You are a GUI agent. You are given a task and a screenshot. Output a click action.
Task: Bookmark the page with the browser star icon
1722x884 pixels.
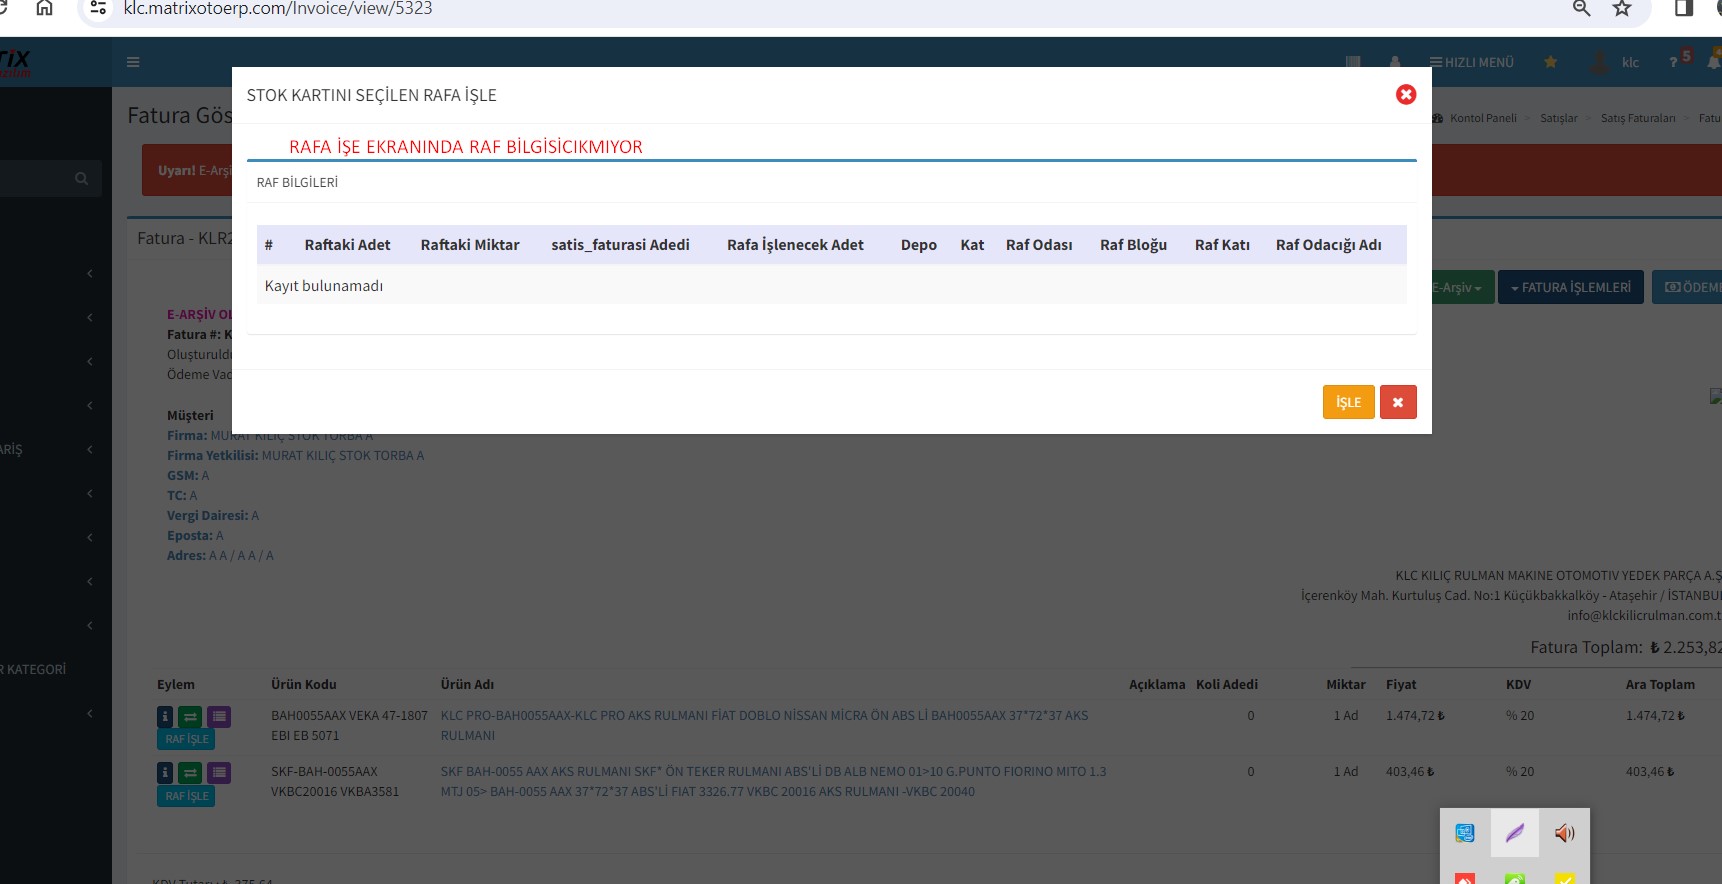pyautogui.click(x=1622, y=9)
